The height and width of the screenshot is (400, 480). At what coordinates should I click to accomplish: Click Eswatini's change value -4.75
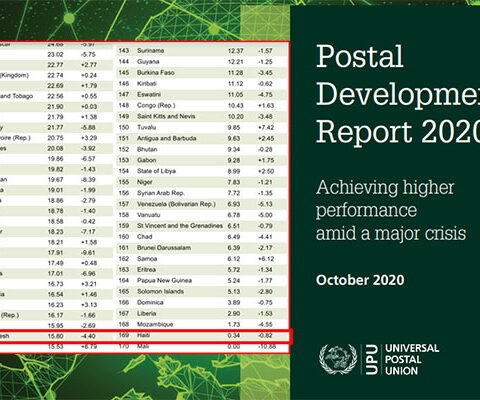pyautogui.click(x=265, y=95)
